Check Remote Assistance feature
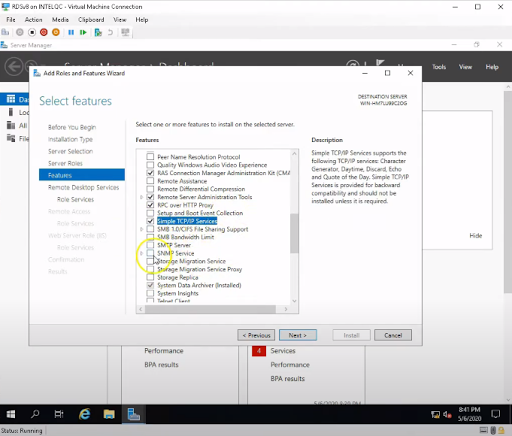Screen dimensions: 512x436 point(150,181)
